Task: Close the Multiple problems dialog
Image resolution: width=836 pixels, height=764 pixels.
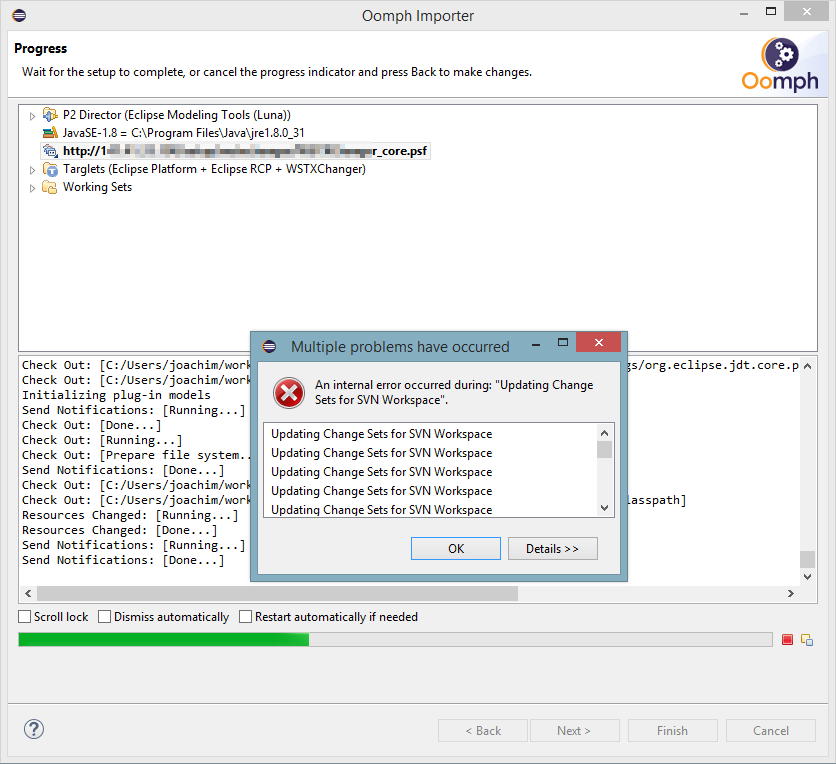Action: coord(598,342)
